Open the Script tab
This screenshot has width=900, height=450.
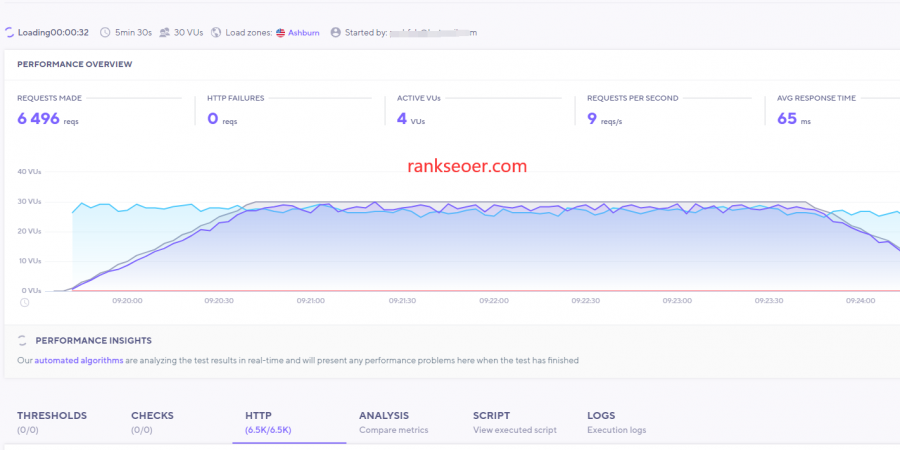(515, 422)
